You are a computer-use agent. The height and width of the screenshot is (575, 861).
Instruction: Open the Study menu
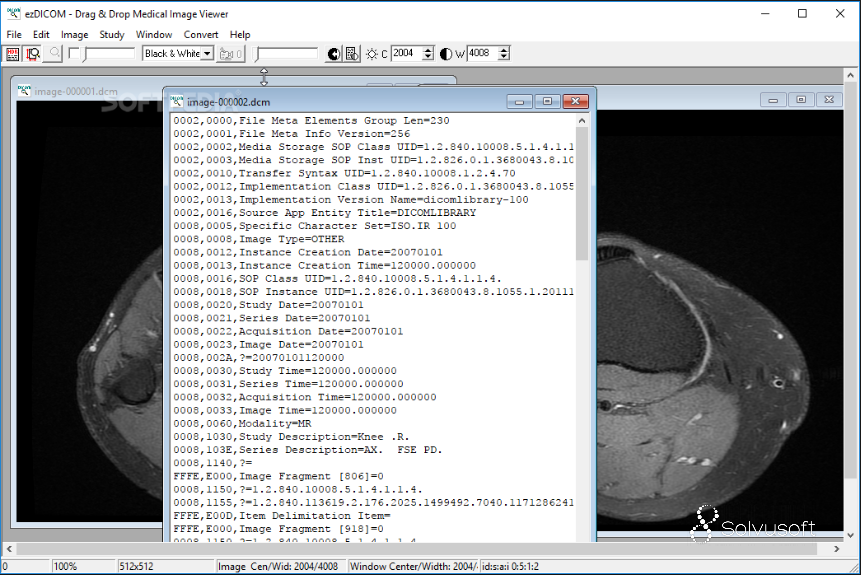point(112,35)
